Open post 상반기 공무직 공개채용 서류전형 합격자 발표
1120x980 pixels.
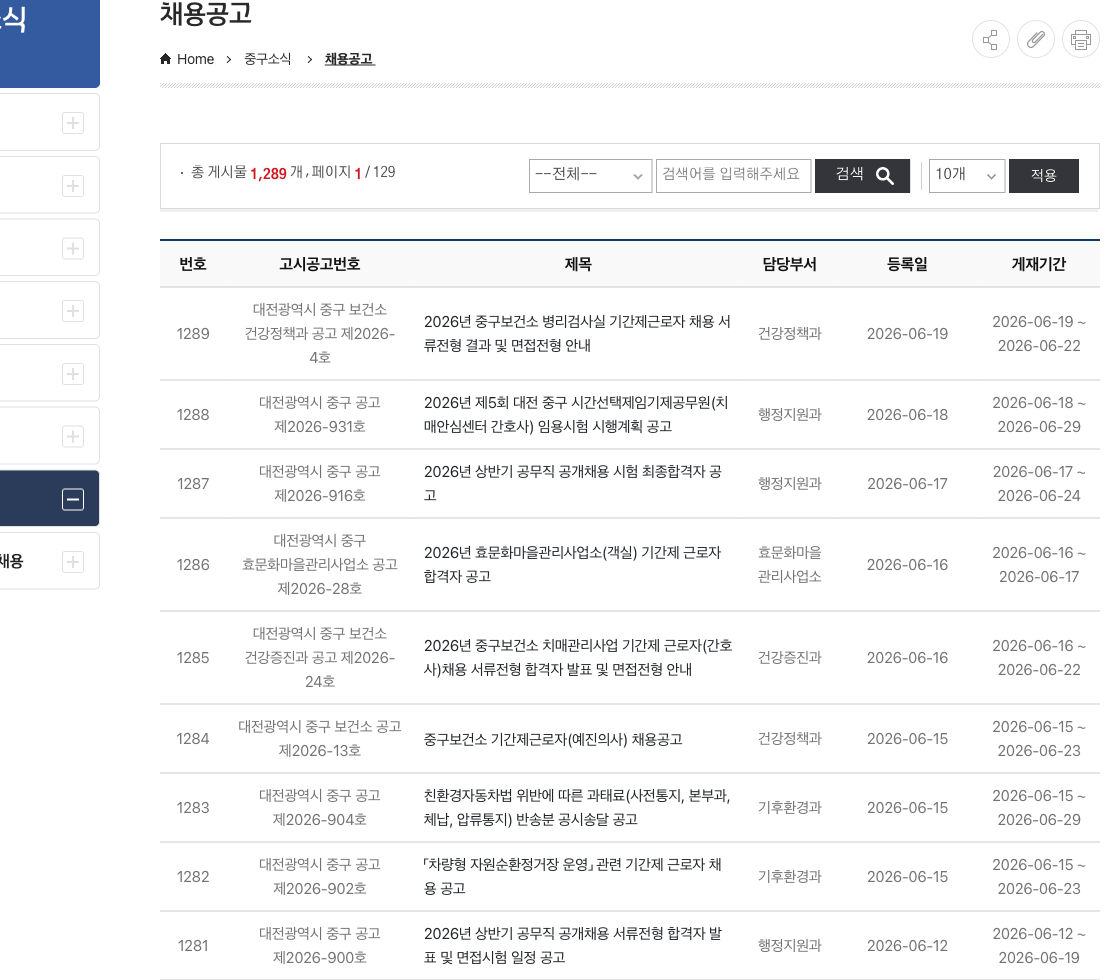tap(573, 946)
